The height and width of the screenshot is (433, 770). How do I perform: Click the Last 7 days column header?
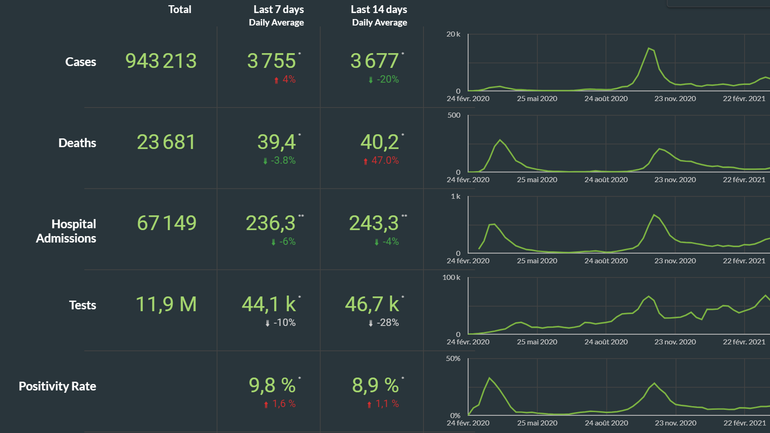tap(276, 10)
